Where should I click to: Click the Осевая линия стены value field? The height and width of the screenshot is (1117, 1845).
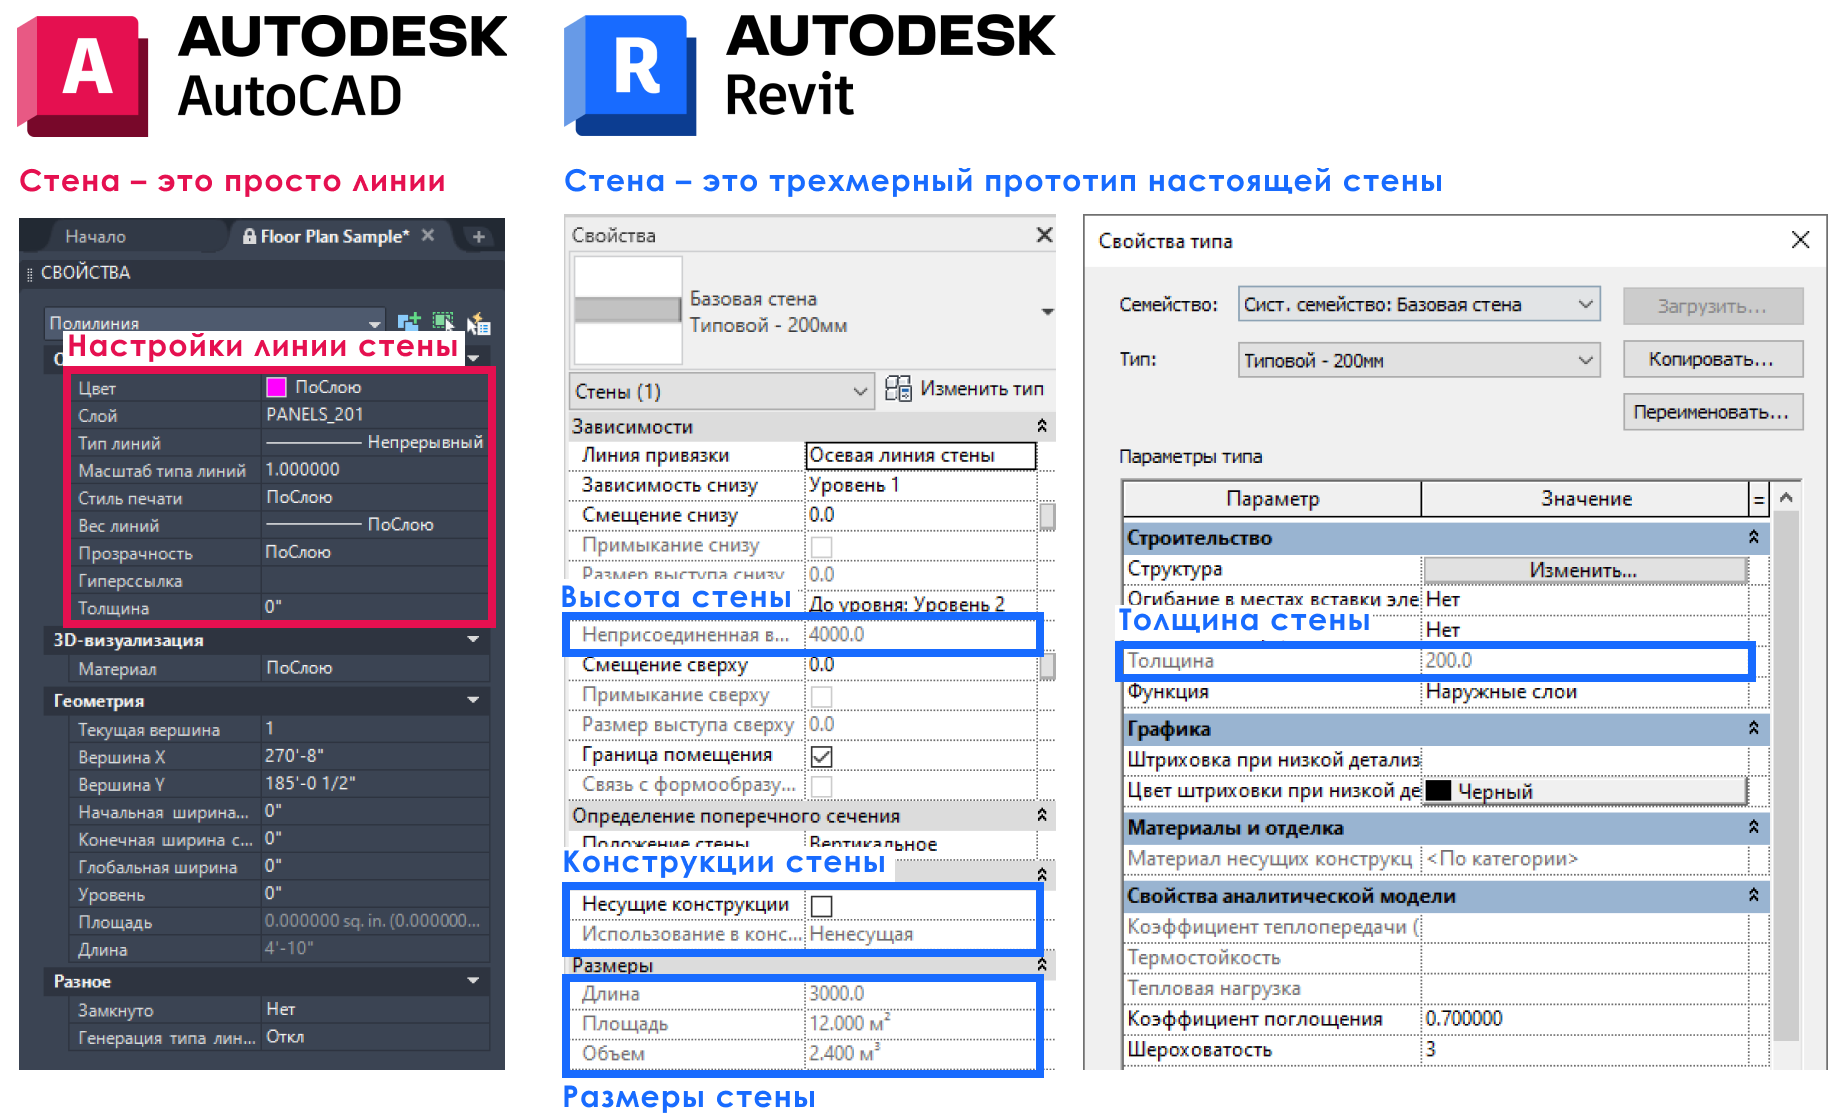click(920, 456)
